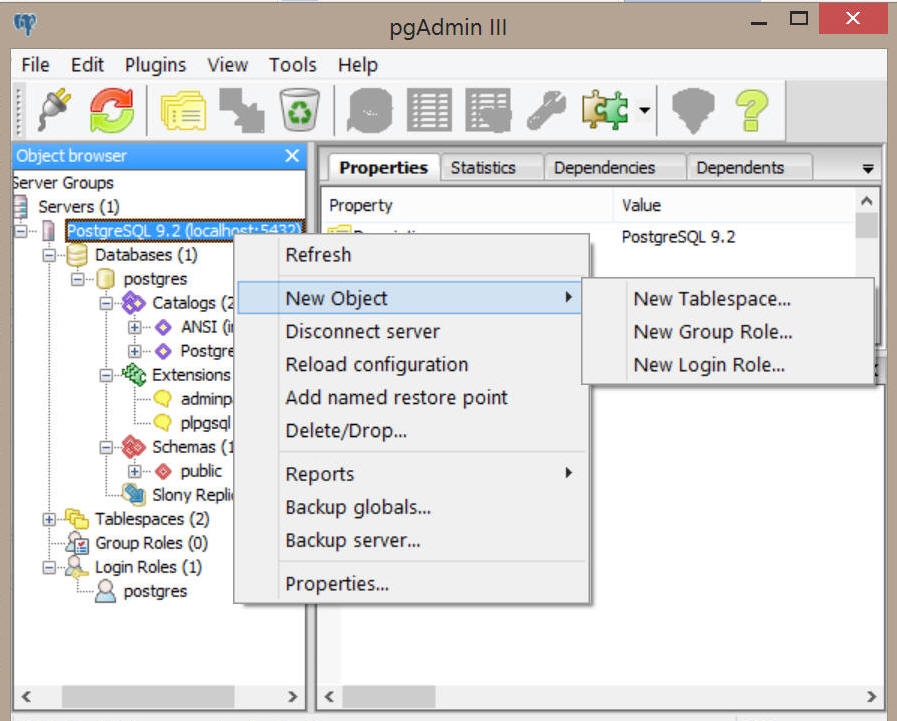Click the Object browser horizontal scrollbar right arrow

coord(292,696)
